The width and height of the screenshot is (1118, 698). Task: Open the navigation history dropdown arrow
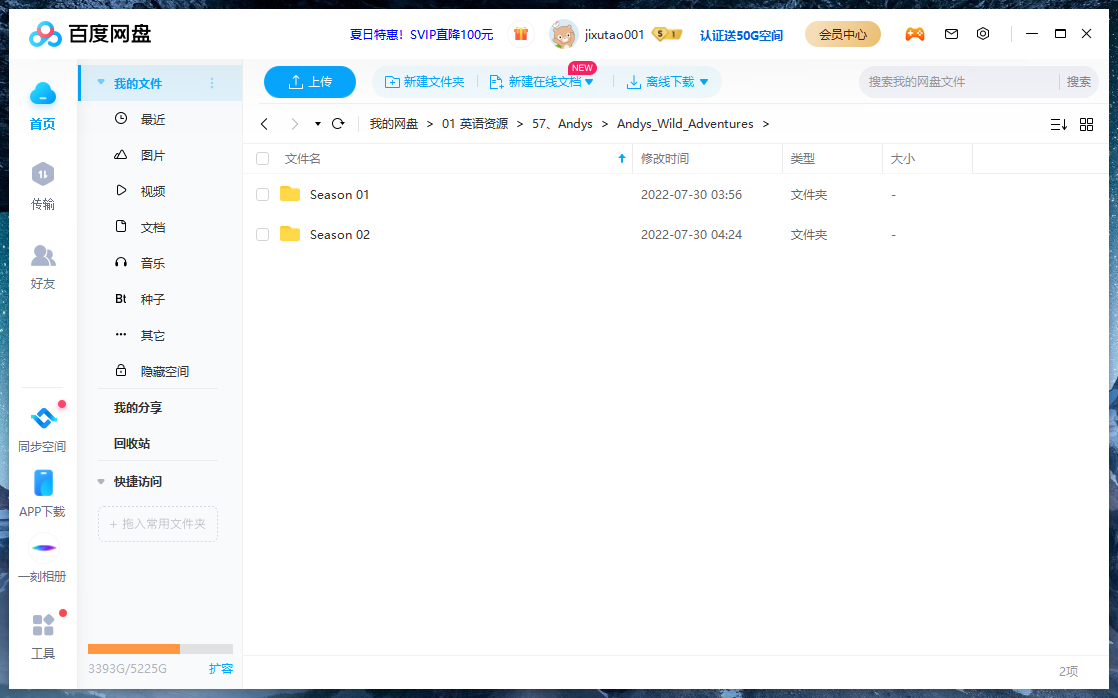click(317, 124)
